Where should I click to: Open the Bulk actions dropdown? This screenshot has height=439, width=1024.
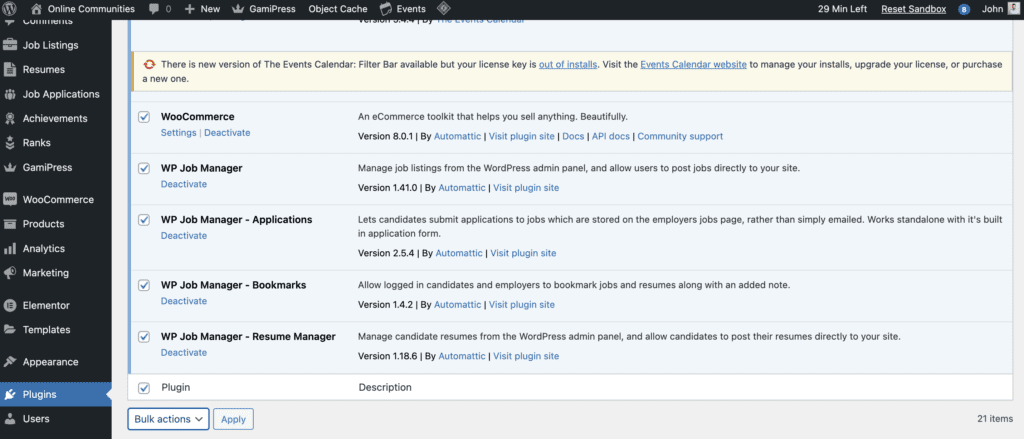[168, 419]
